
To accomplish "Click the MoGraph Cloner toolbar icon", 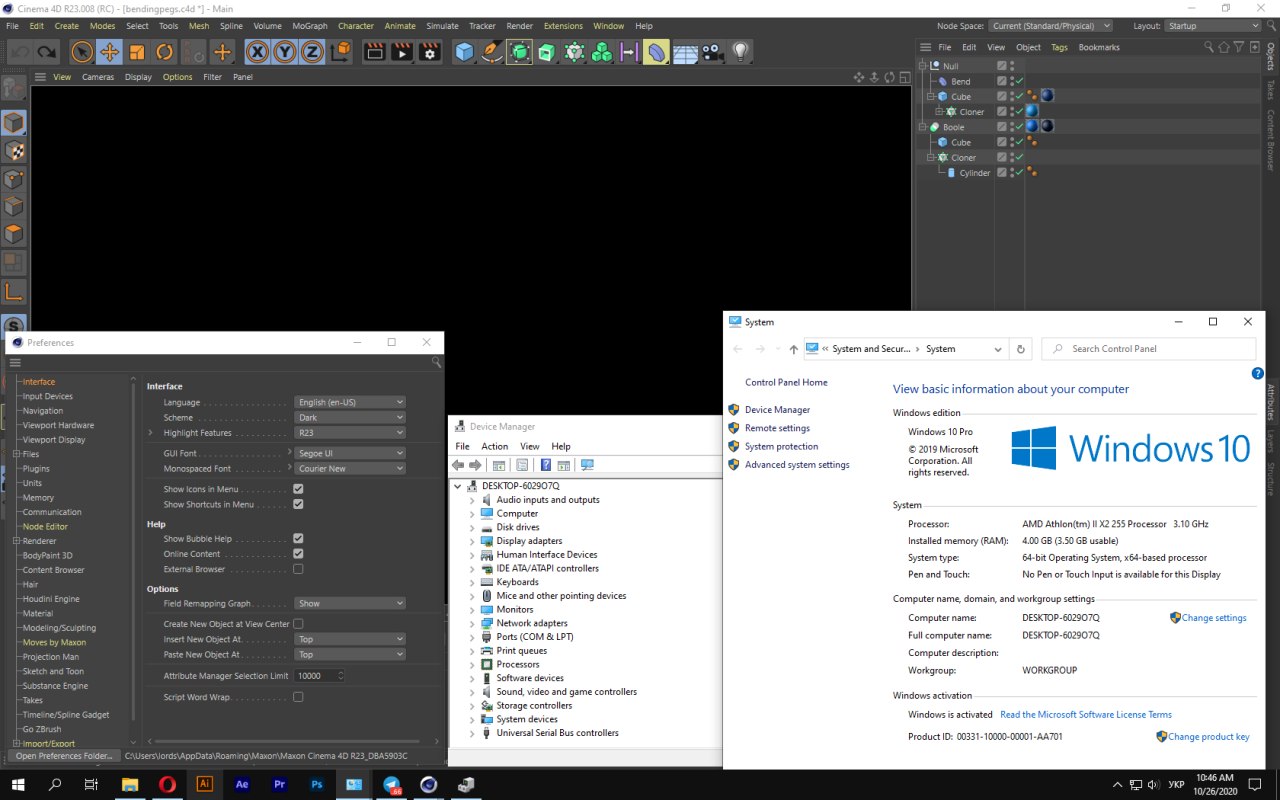I will [x=574, y=52].
